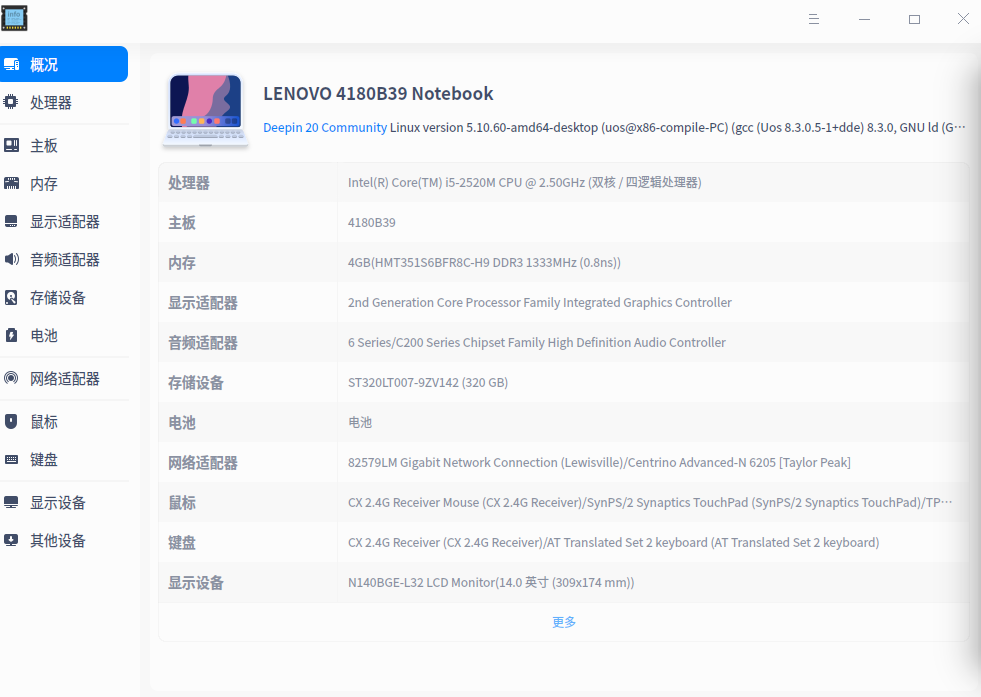Screen dimensions: 981x697
Task: Open 键盘 sidebar item
Action: (x=64, y=460)
